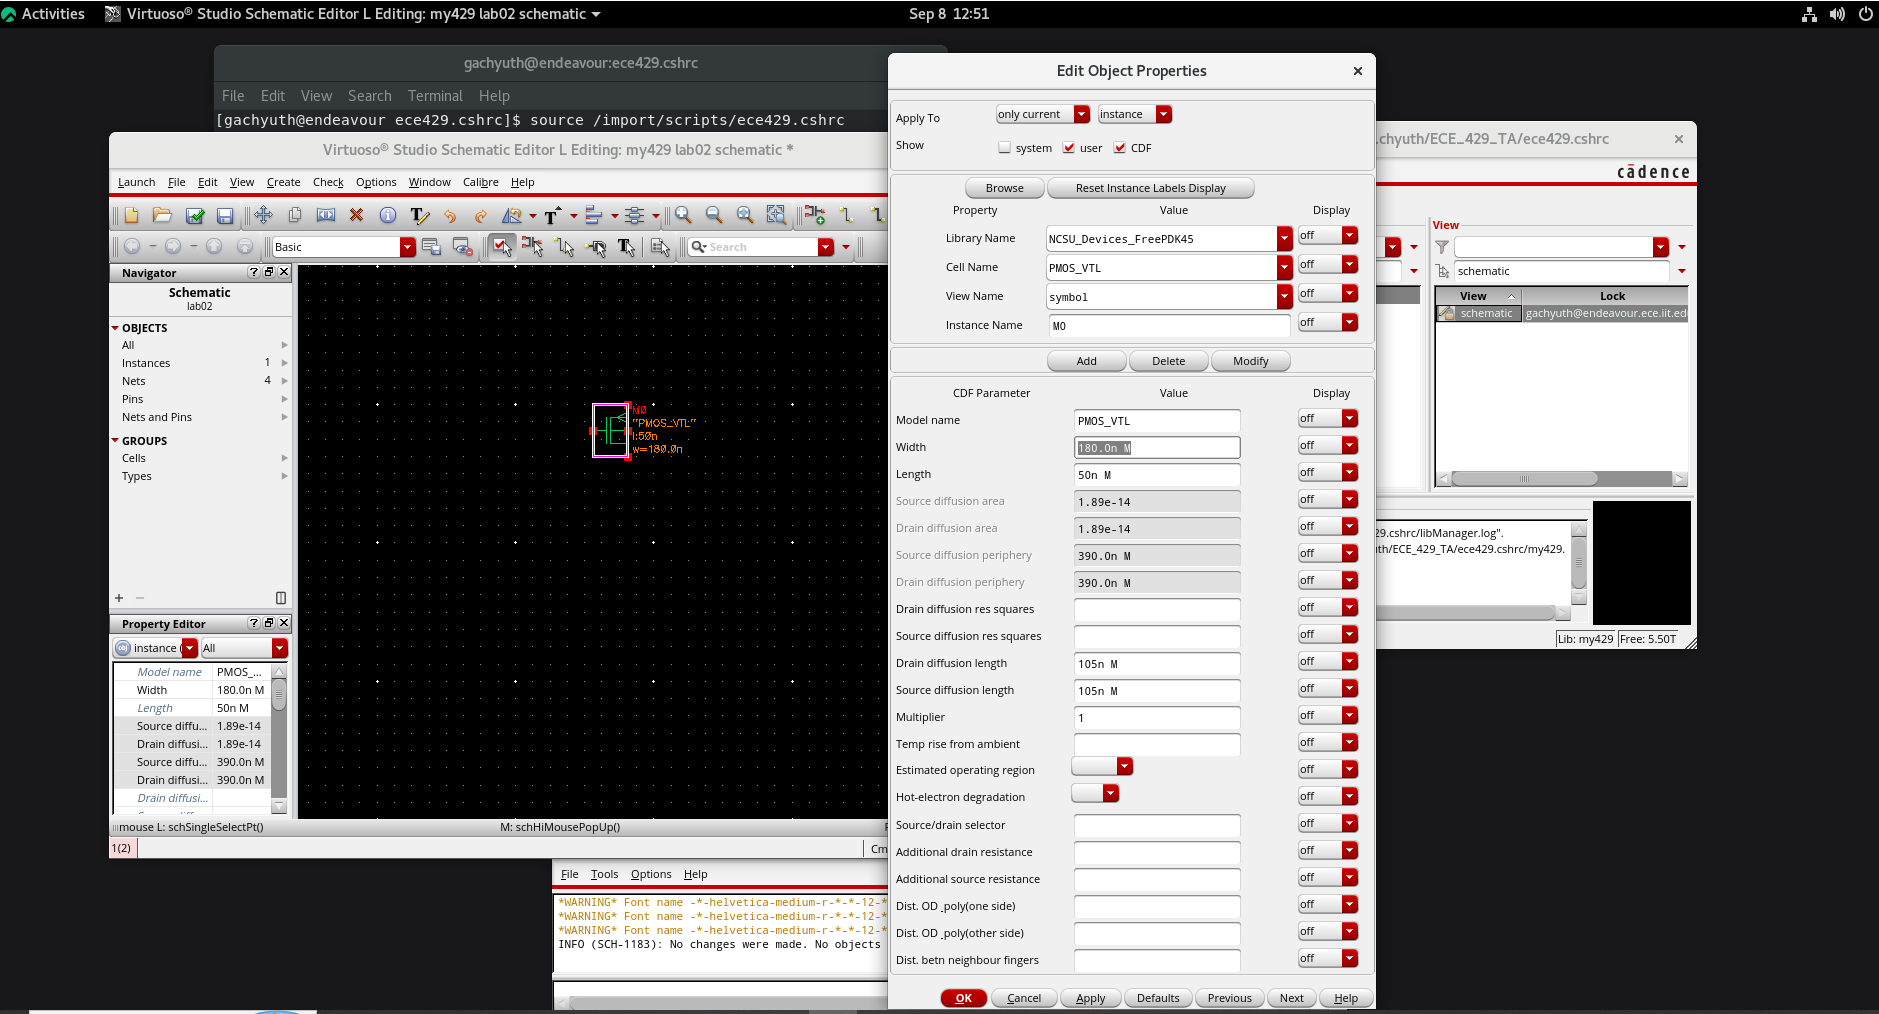Open the Terminal menu in terminal window
The image size is (1879, 1014).
click(x=435, y=96)
